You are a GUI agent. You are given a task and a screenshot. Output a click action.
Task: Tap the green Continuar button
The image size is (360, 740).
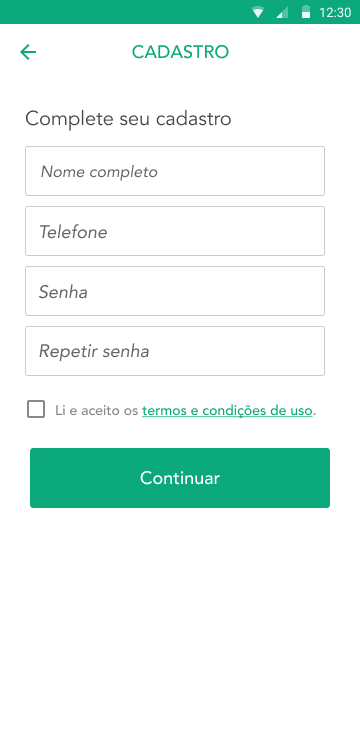point(180,478)
